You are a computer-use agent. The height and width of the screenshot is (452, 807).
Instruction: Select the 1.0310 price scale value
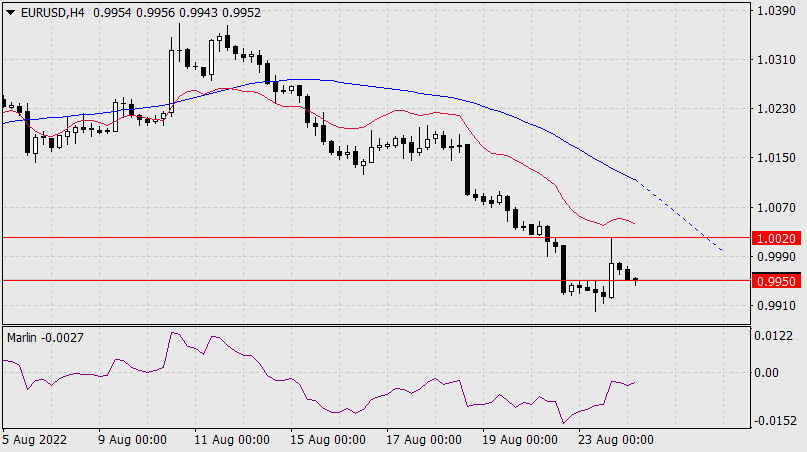click(776, 60)
